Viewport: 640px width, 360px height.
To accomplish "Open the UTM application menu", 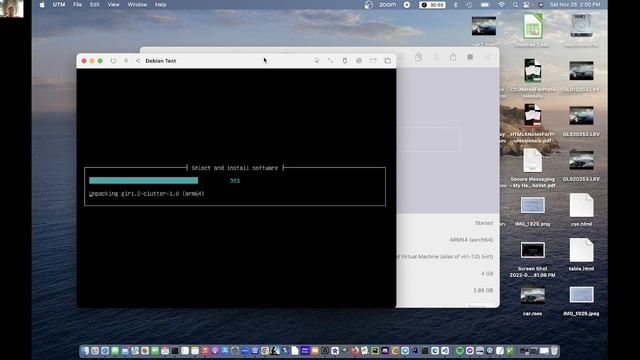I will (x=59, y=5).
